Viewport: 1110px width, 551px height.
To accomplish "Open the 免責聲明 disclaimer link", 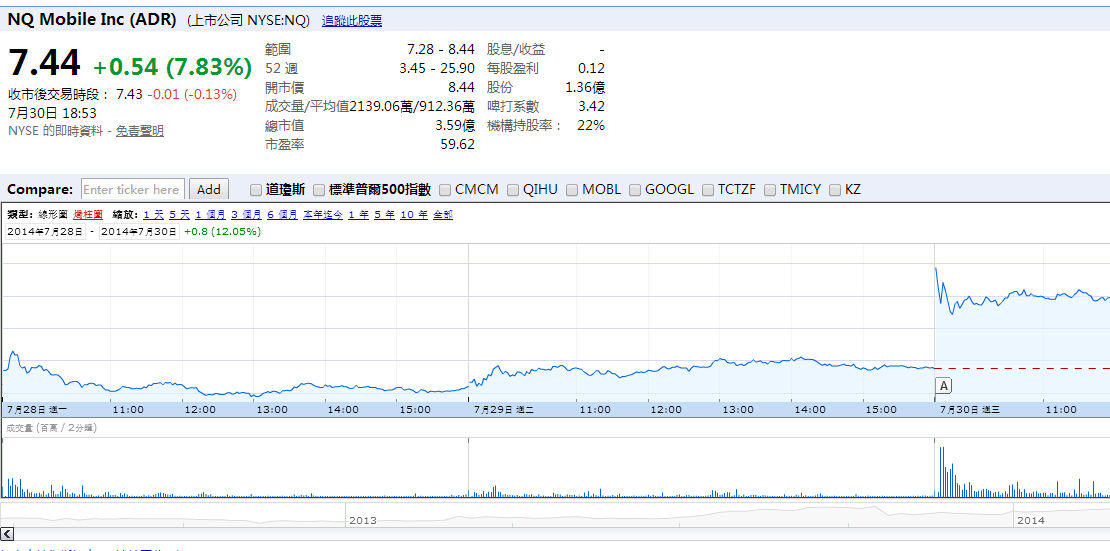I will point(140,131).
